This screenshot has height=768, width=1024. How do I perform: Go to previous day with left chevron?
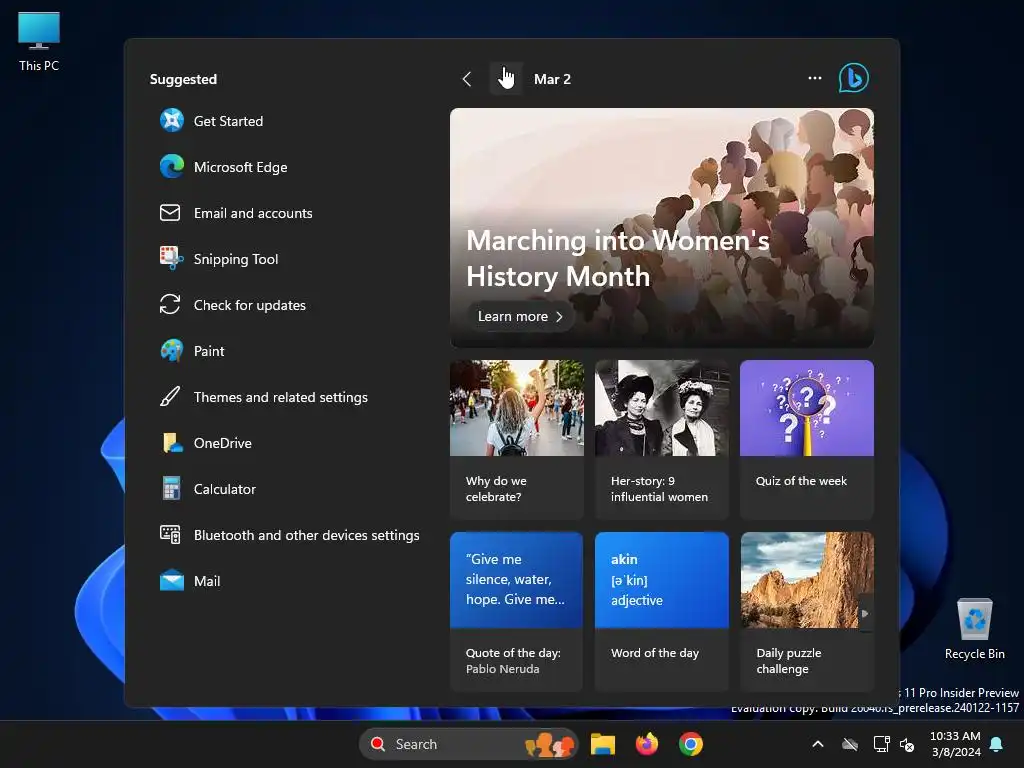click(466, 79)
